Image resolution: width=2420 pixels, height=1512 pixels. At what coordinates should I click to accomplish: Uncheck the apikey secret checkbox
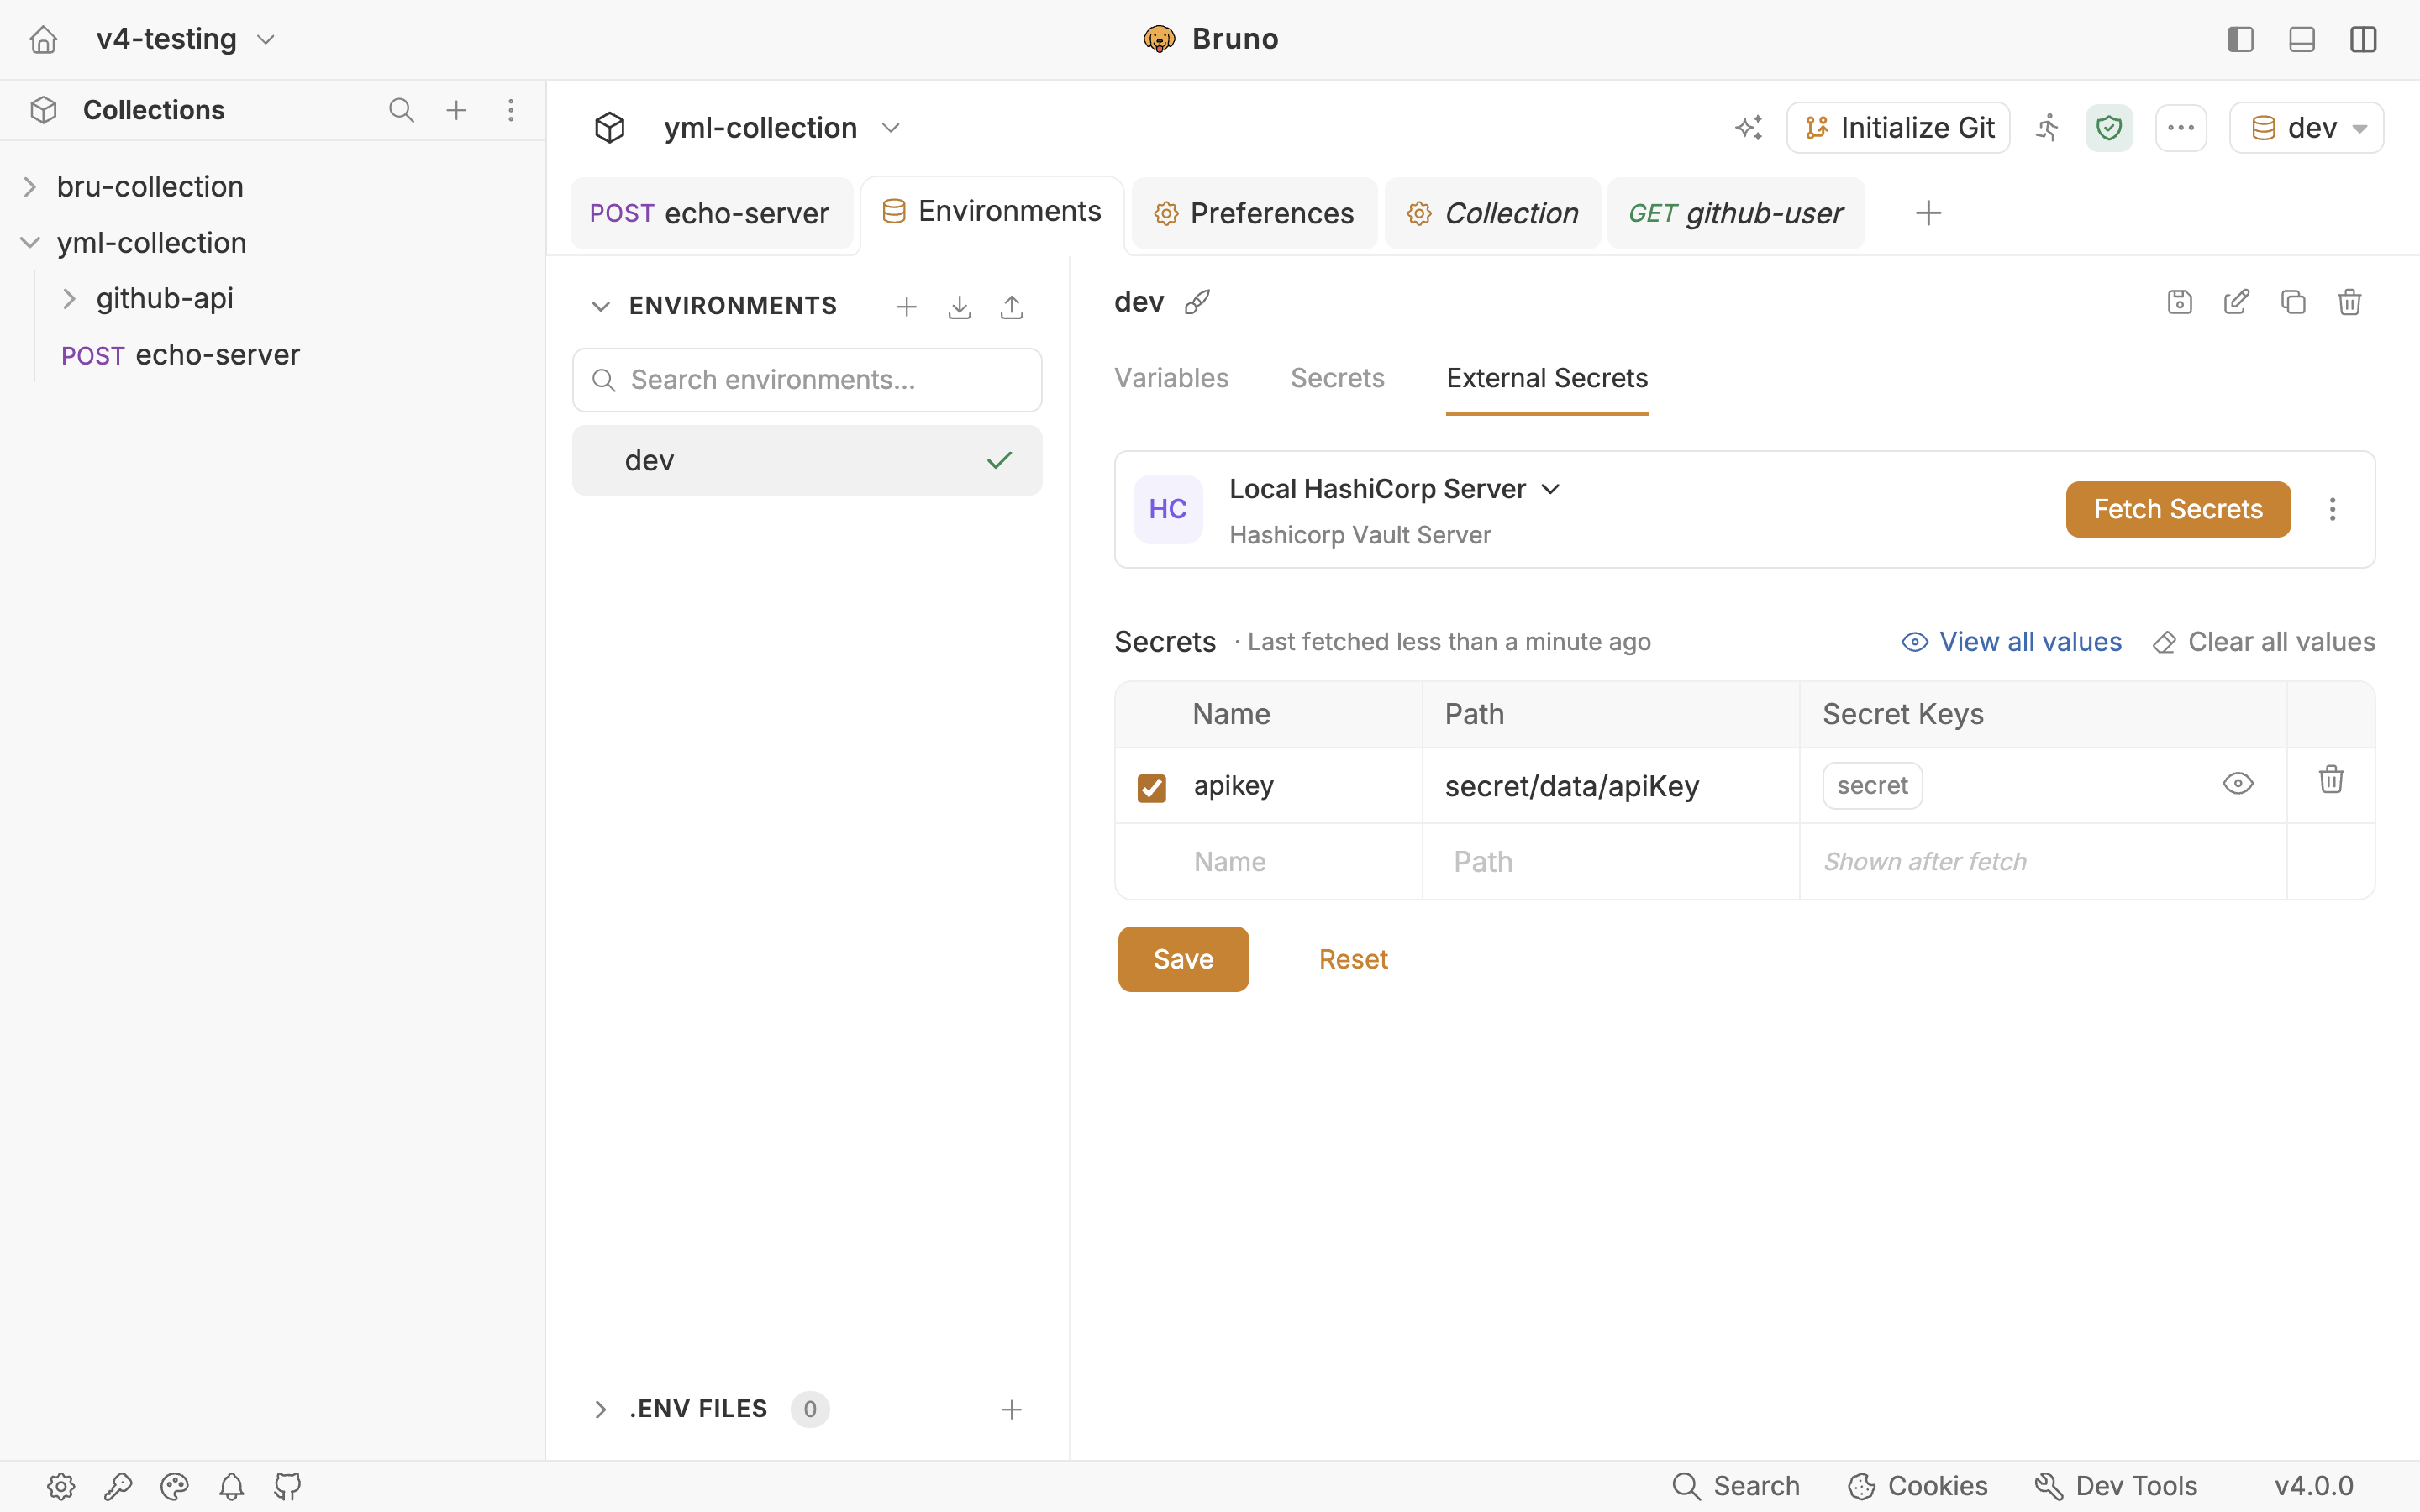pos(1152,787)
